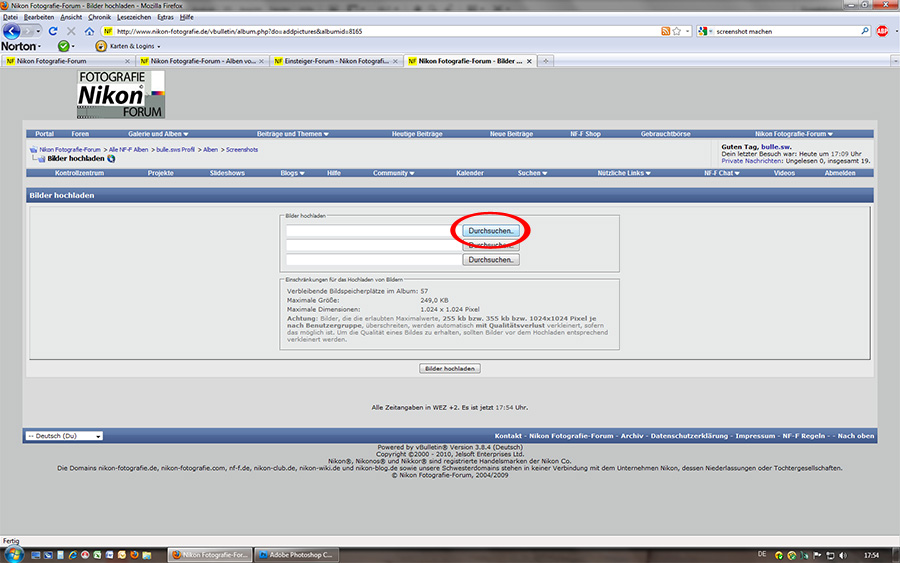Open the Extras menu

165,17
